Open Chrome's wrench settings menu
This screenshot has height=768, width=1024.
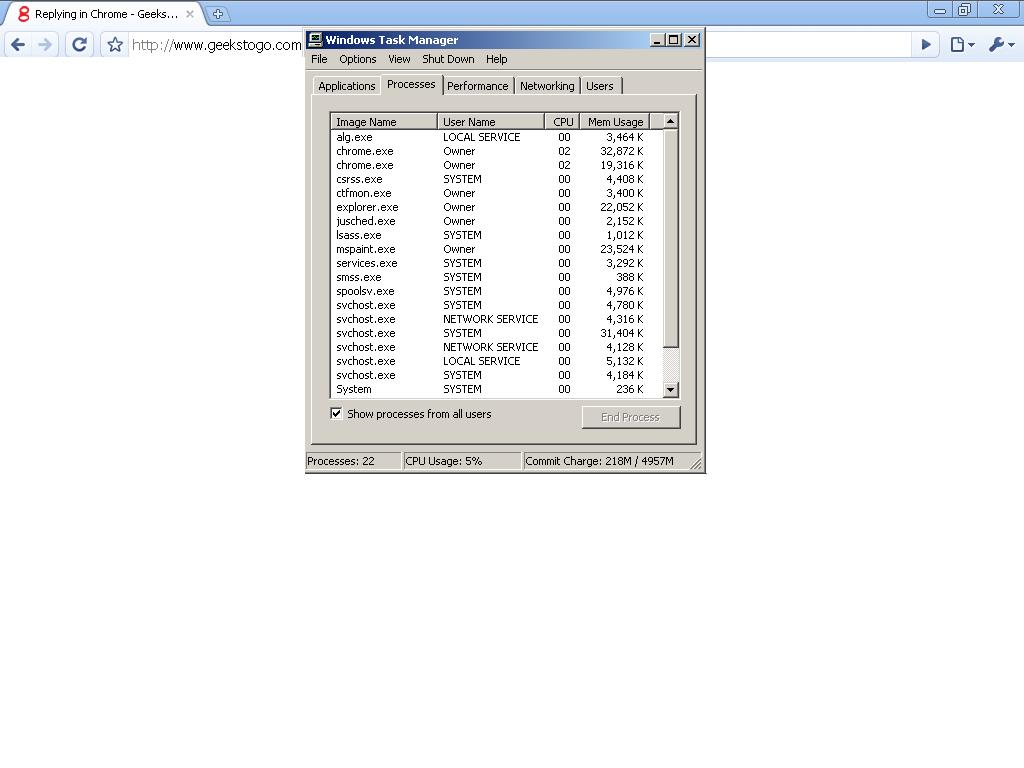(x=1001, y=44)
